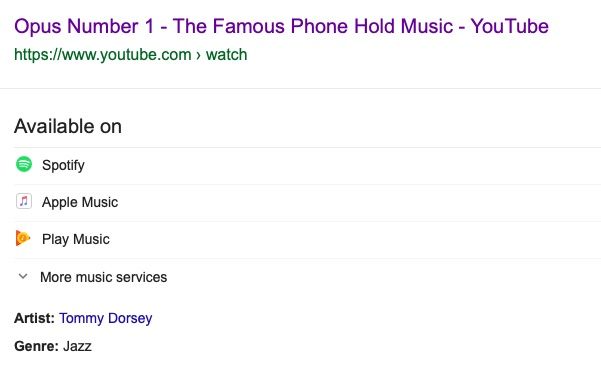Click the https://www.youtube.com green URL
Viewport: 601px width, 376px height.
(x=103, y=54)
